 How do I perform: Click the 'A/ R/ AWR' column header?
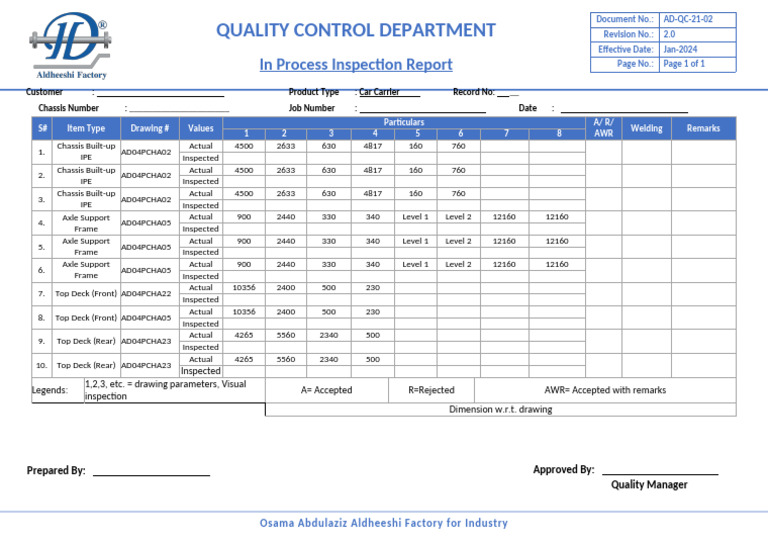click(603, 128)
